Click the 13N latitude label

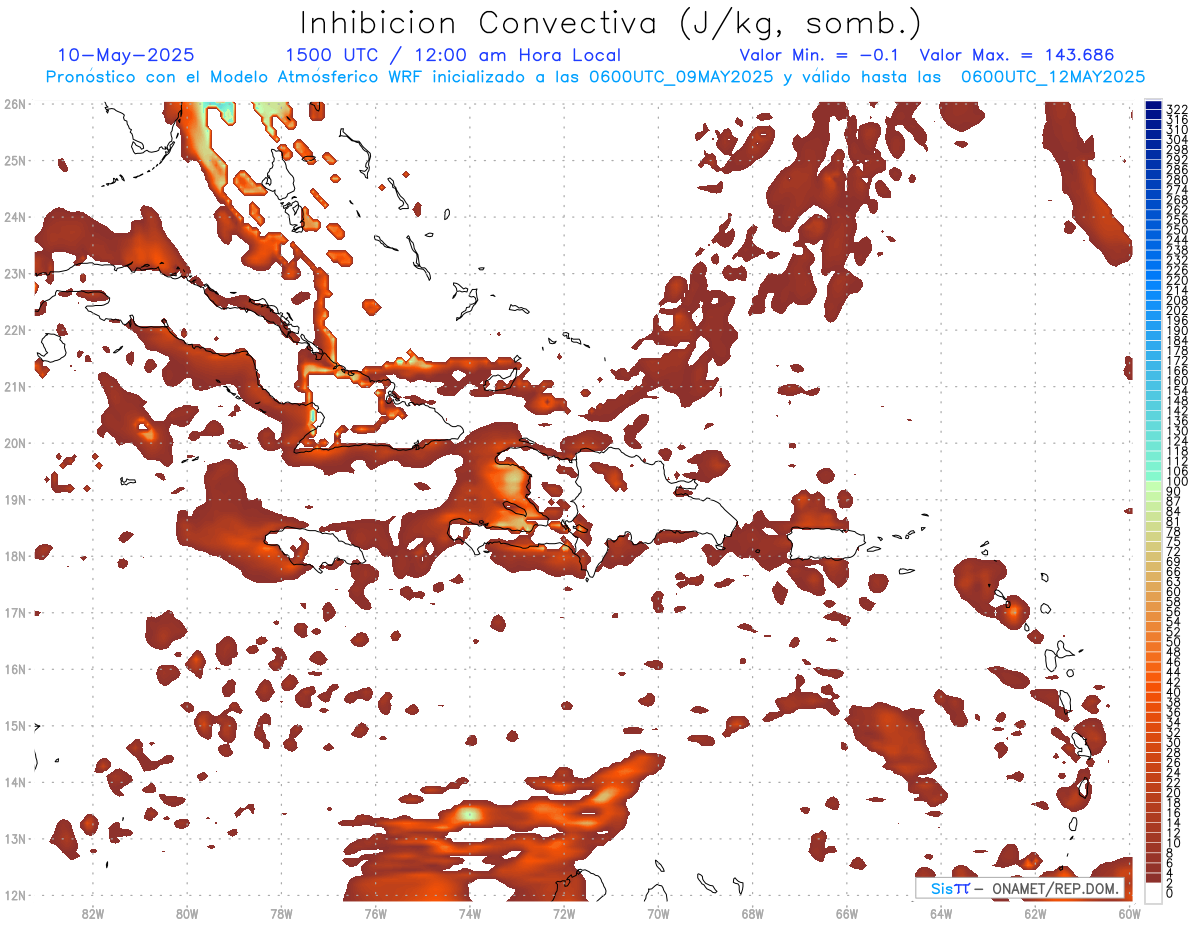(x=15, y=838)
